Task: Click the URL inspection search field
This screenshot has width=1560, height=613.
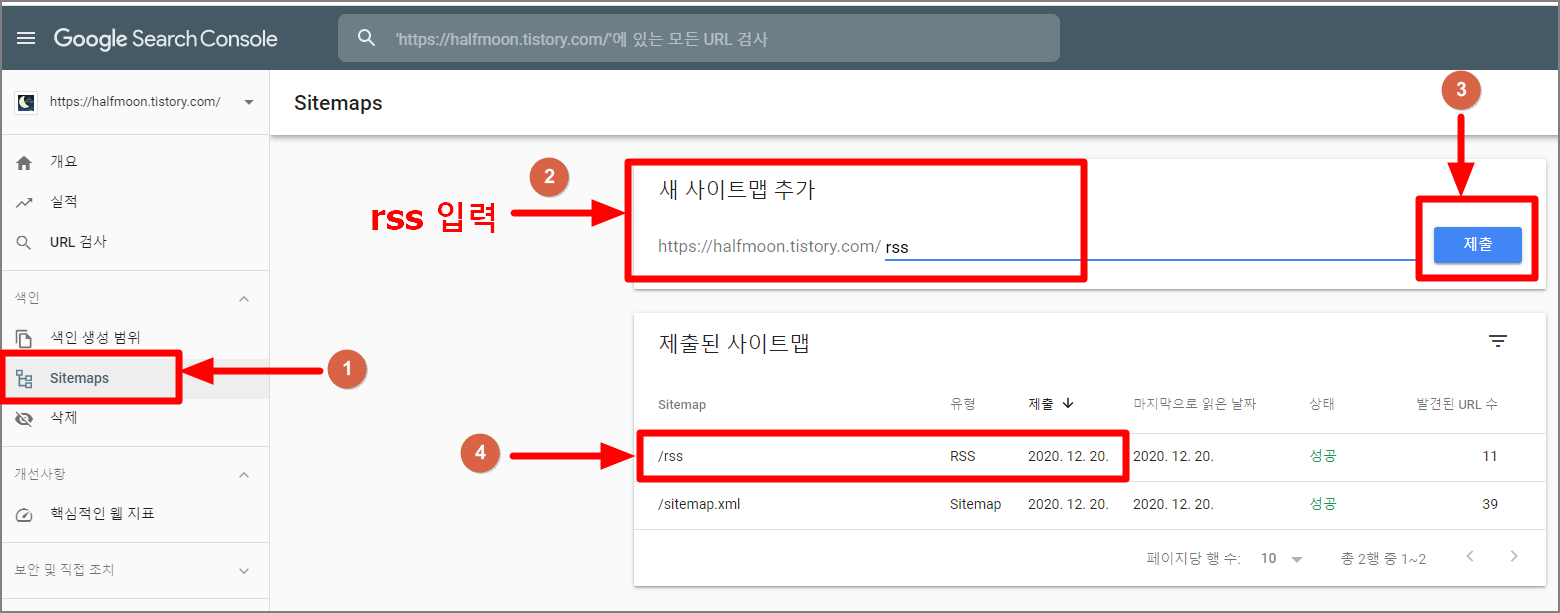Action: click(x=698, y=38)
